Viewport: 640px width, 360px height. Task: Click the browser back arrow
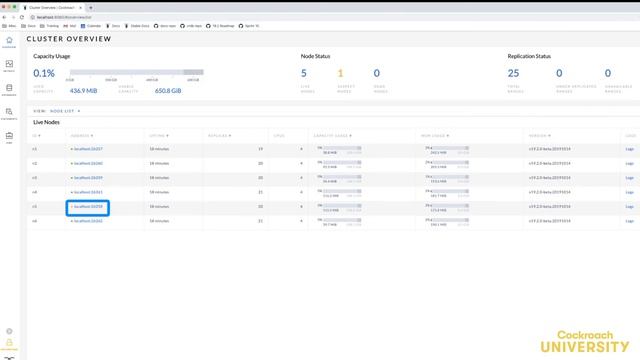point(4,17)
